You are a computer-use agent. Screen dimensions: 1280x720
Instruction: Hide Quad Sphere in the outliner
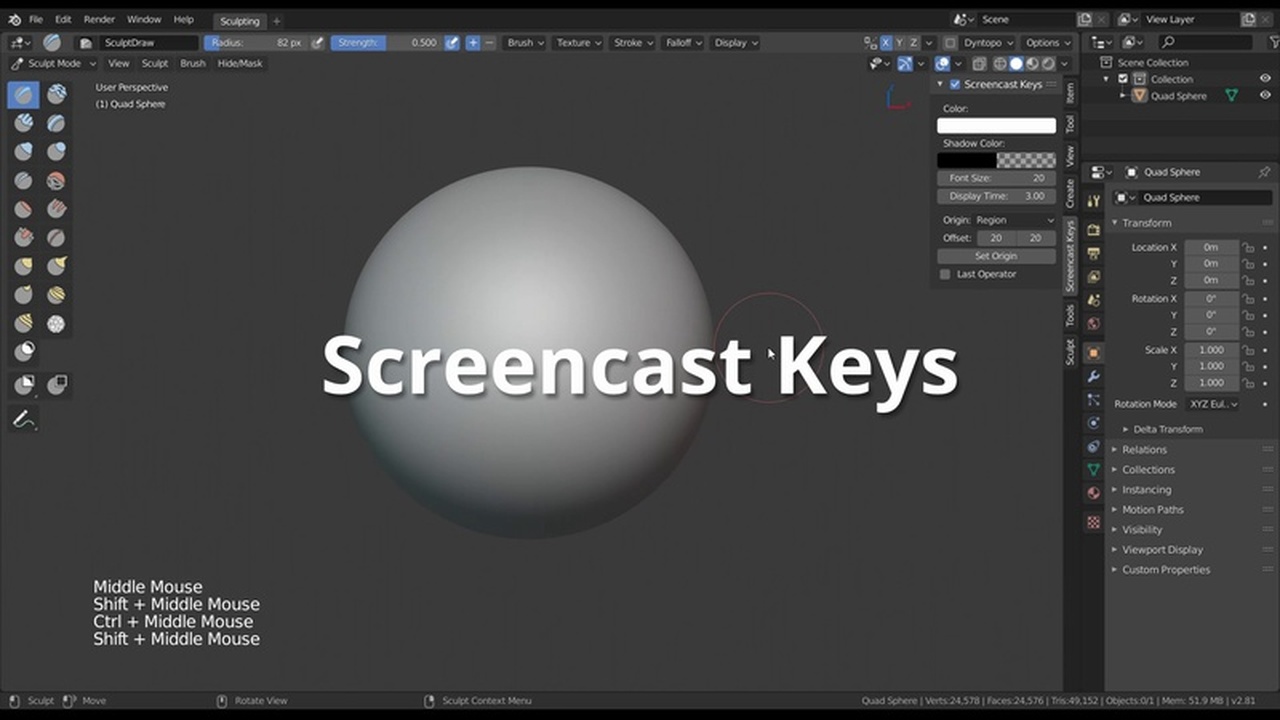pos(1265,96)
